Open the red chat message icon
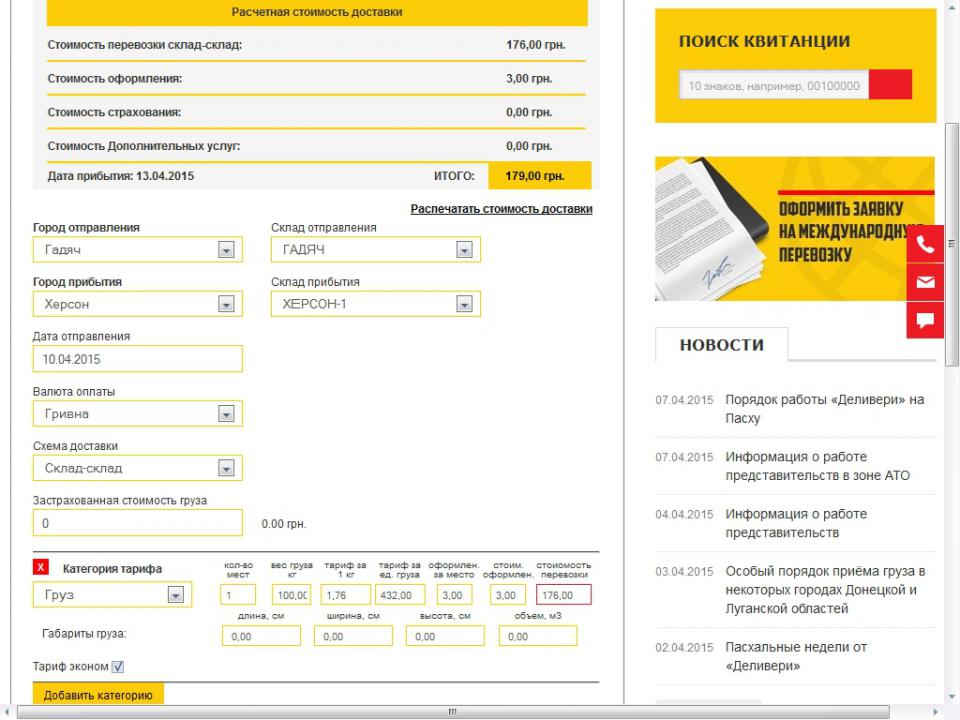 tap(925, 320)
